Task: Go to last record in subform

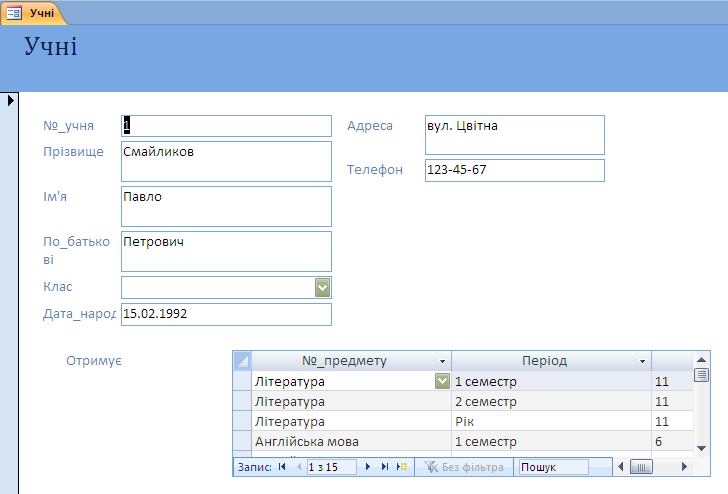Action: 384,467
